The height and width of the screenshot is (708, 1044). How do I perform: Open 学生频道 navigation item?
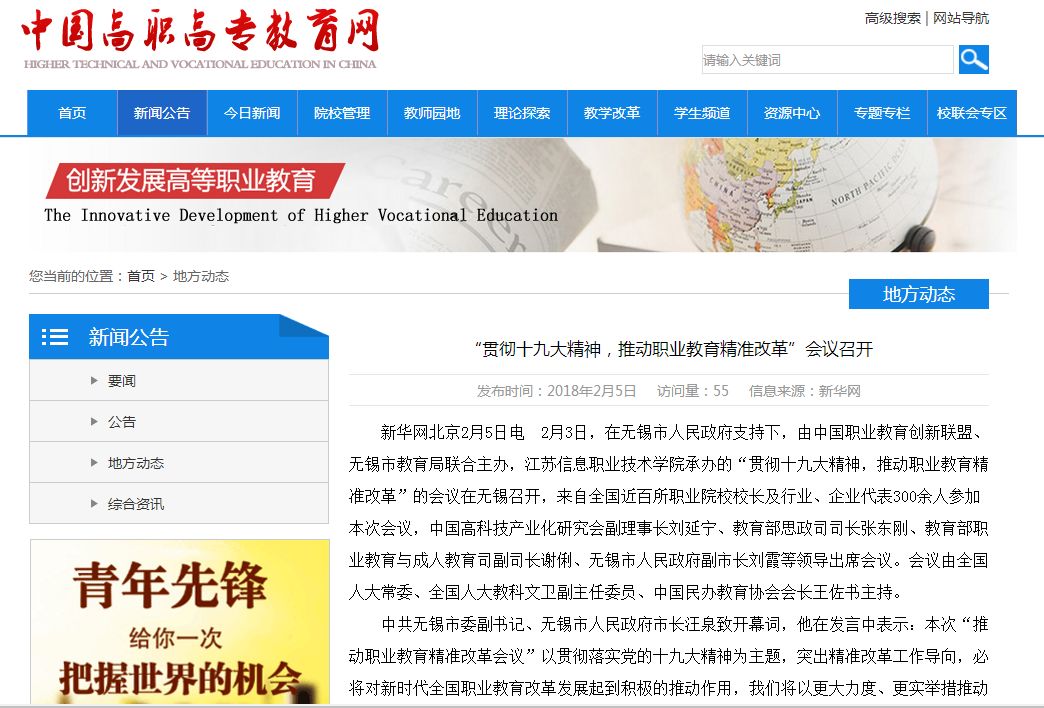[x=702, y=113]
